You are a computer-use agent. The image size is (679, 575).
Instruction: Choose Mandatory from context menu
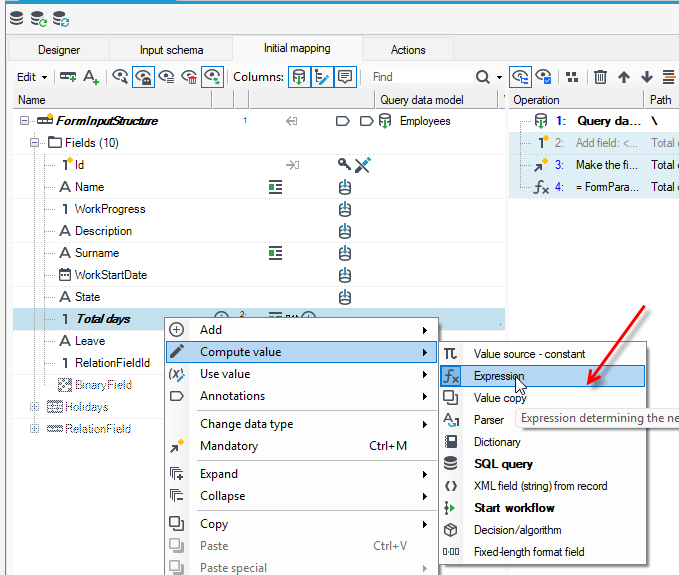pos(301,446)
